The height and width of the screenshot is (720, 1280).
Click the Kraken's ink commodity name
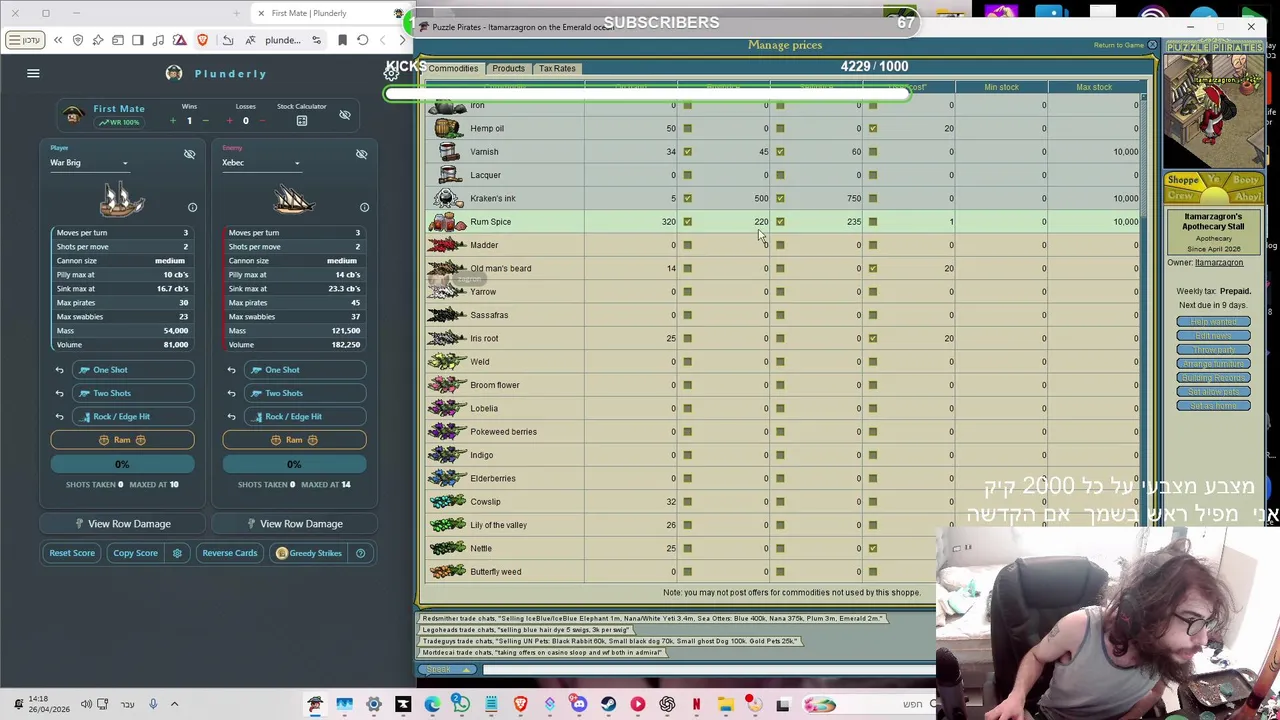(493, 198)
